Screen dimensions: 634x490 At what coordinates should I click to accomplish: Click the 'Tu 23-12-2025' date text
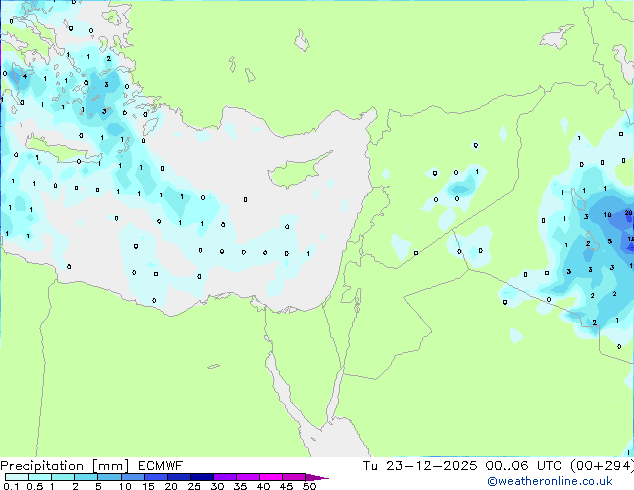[x=420, y=466]
